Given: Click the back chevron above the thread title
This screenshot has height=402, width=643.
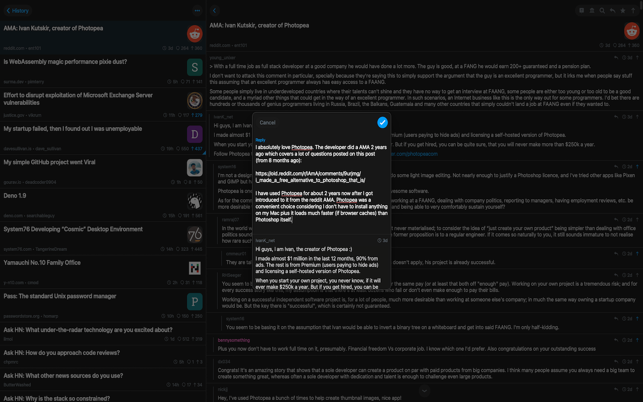Looking at the screenshot, I should point(214,11).
